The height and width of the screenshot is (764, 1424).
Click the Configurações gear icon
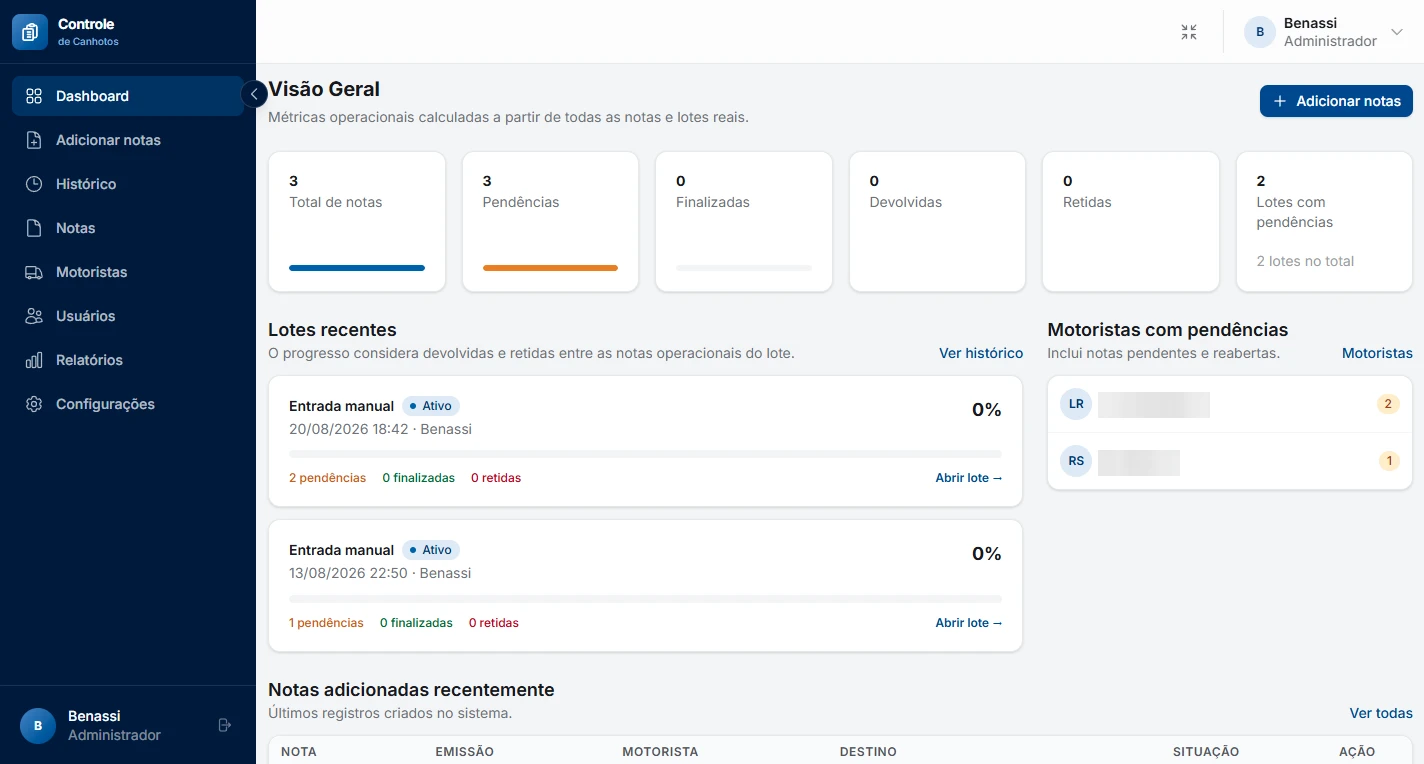34,404
